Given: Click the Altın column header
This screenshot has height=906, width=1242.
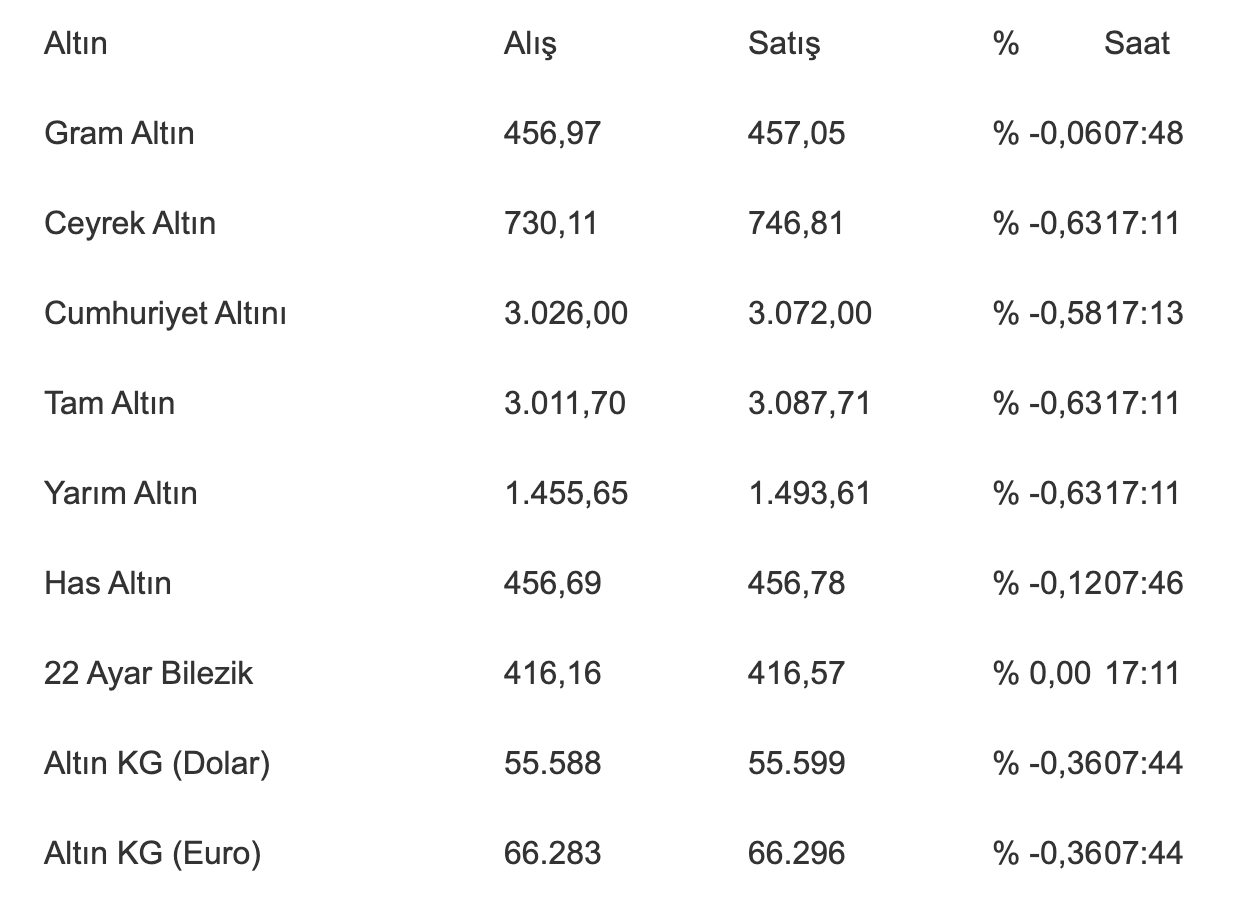Looking at the screenshot, I should point(75,43).
